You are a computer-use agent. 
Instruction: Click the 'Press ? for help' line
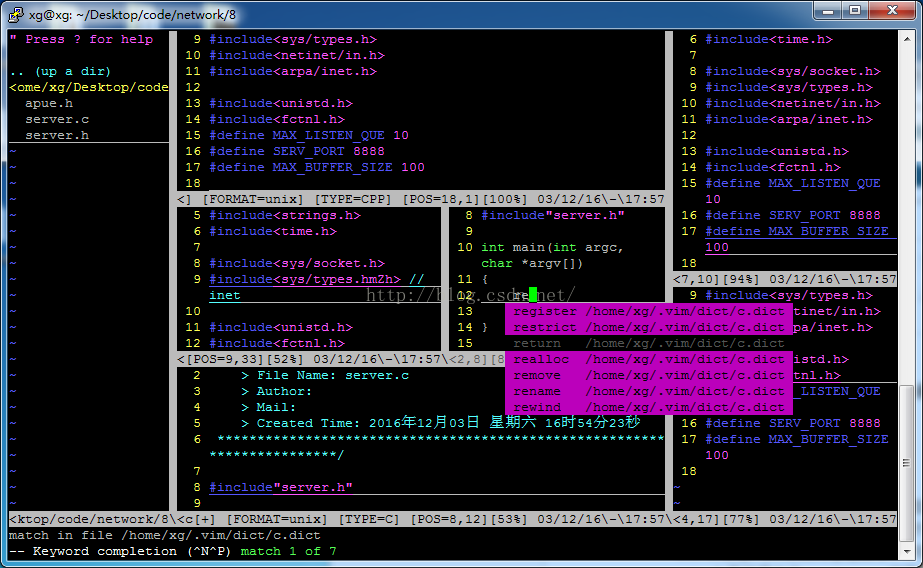[x=81, y=39]
